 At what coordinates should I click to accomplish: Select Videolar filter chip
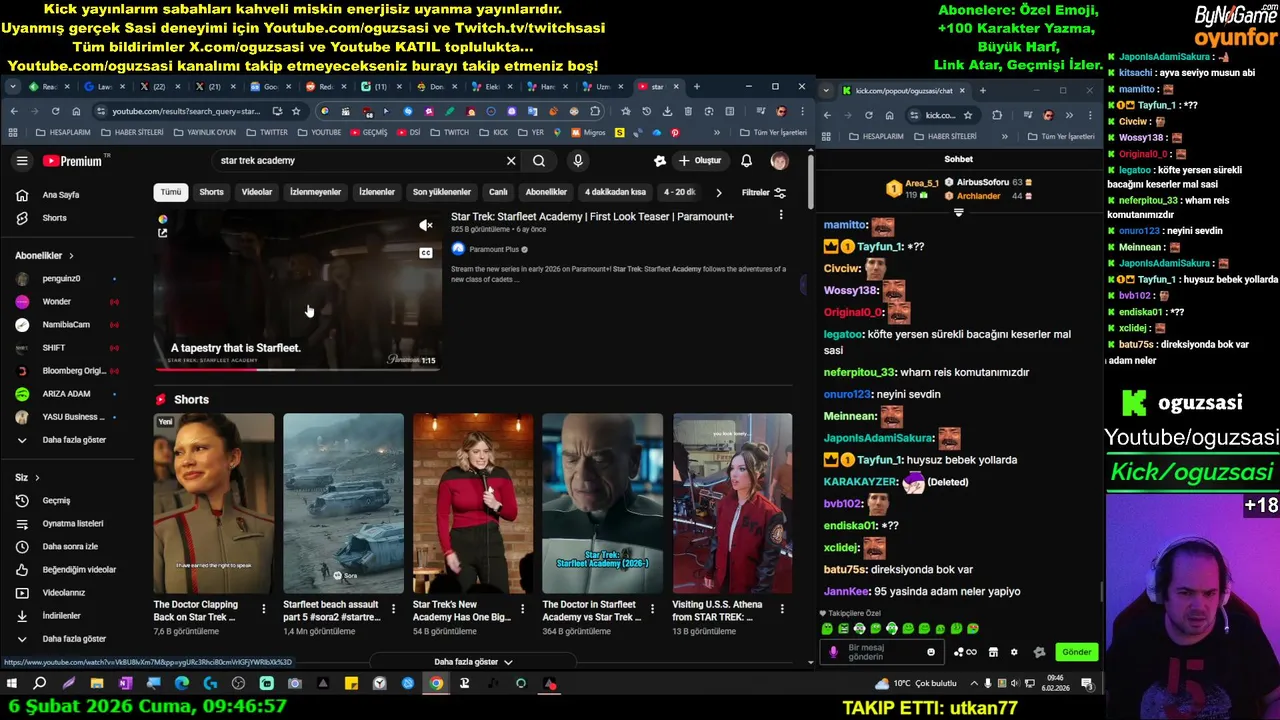click(x=257, y=192)
